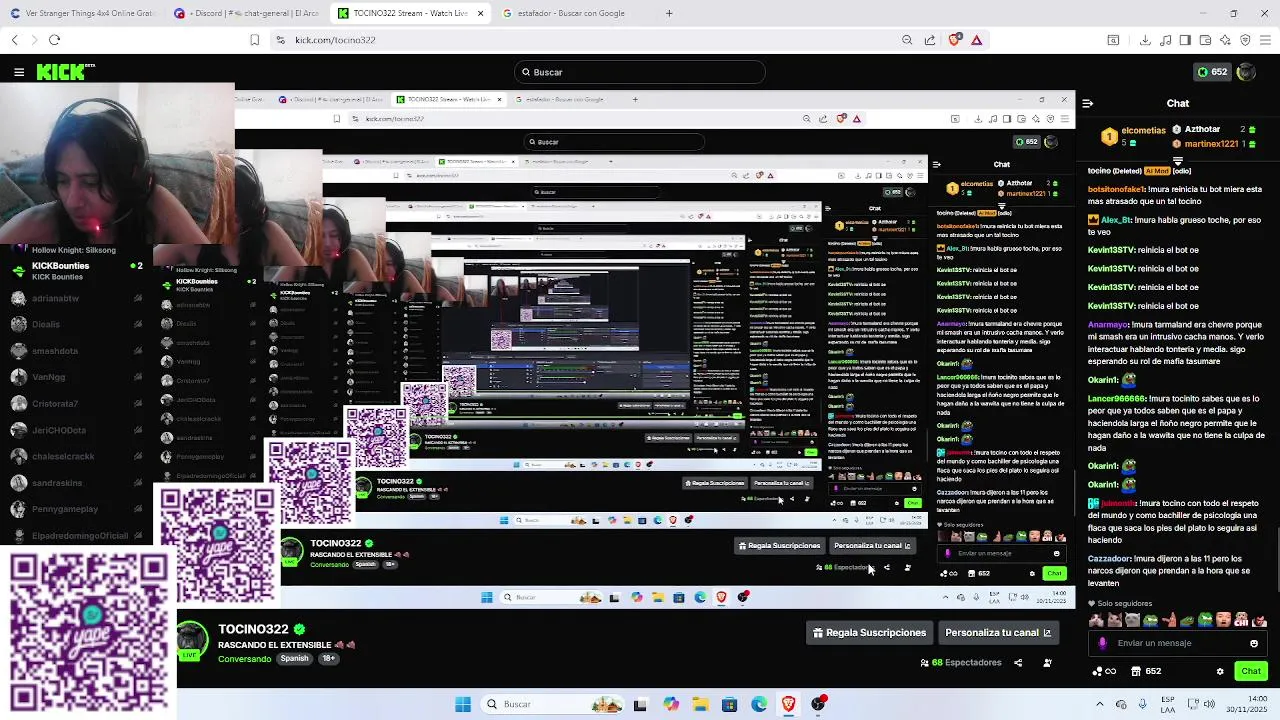
Task: Open the emoji picker in the message box
Action: pyautogui.click(x=1254, y=643)
